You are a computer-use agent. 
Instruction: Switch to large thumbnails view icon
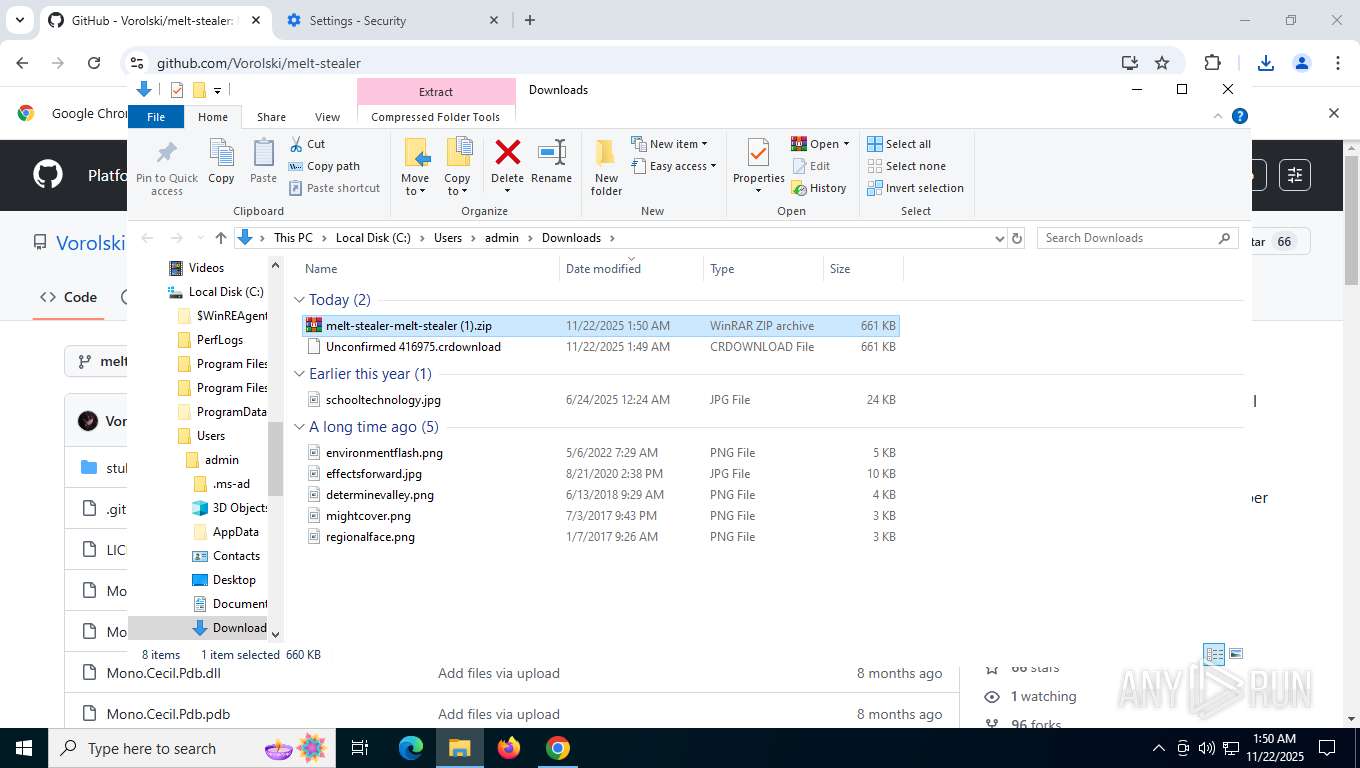[x=1236, y=654]
